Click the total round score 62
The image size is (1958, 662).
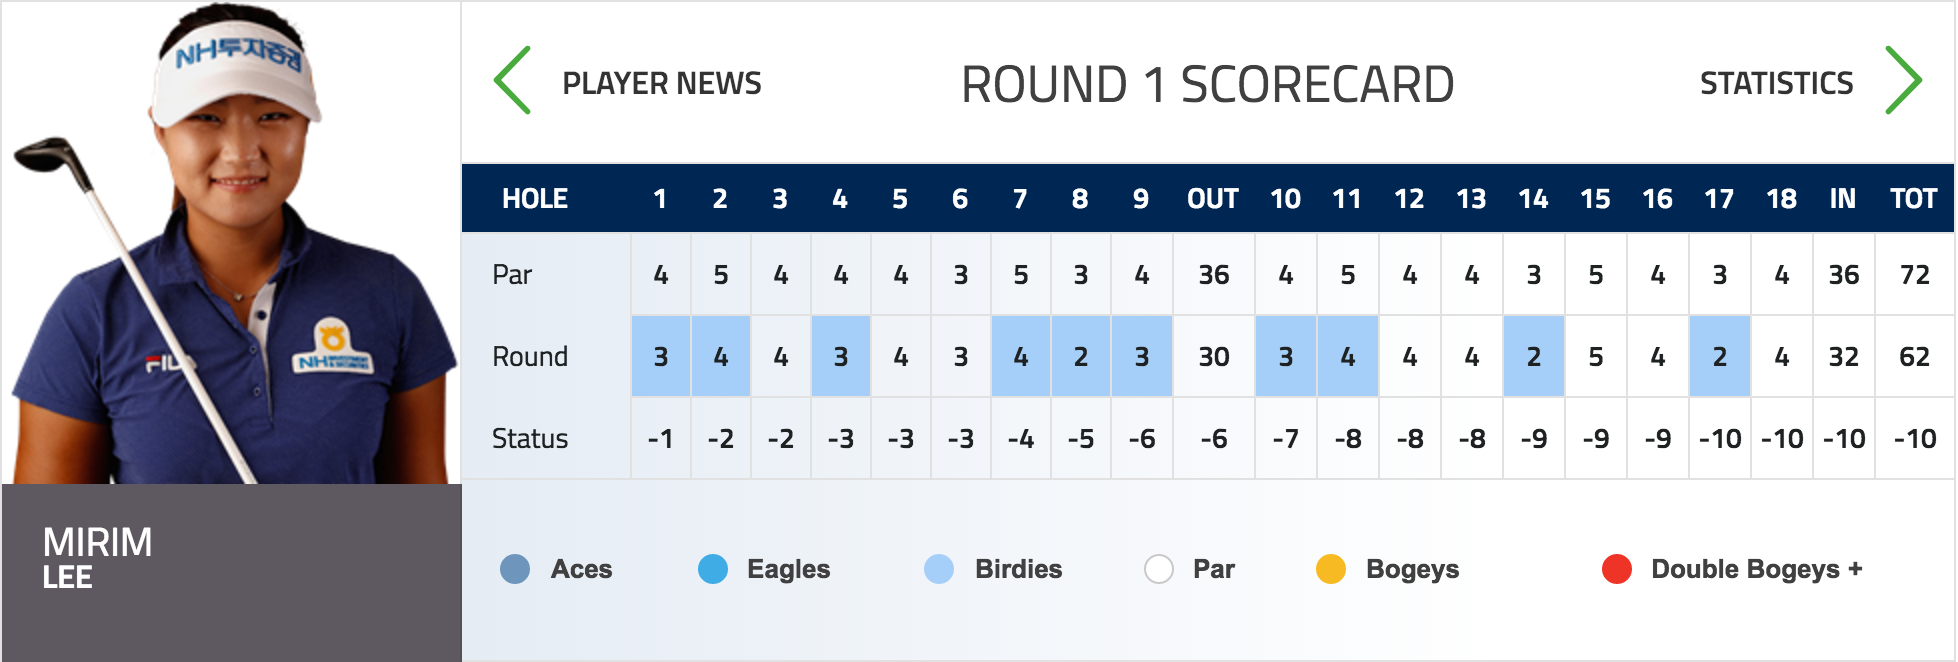click(1915, 356)
